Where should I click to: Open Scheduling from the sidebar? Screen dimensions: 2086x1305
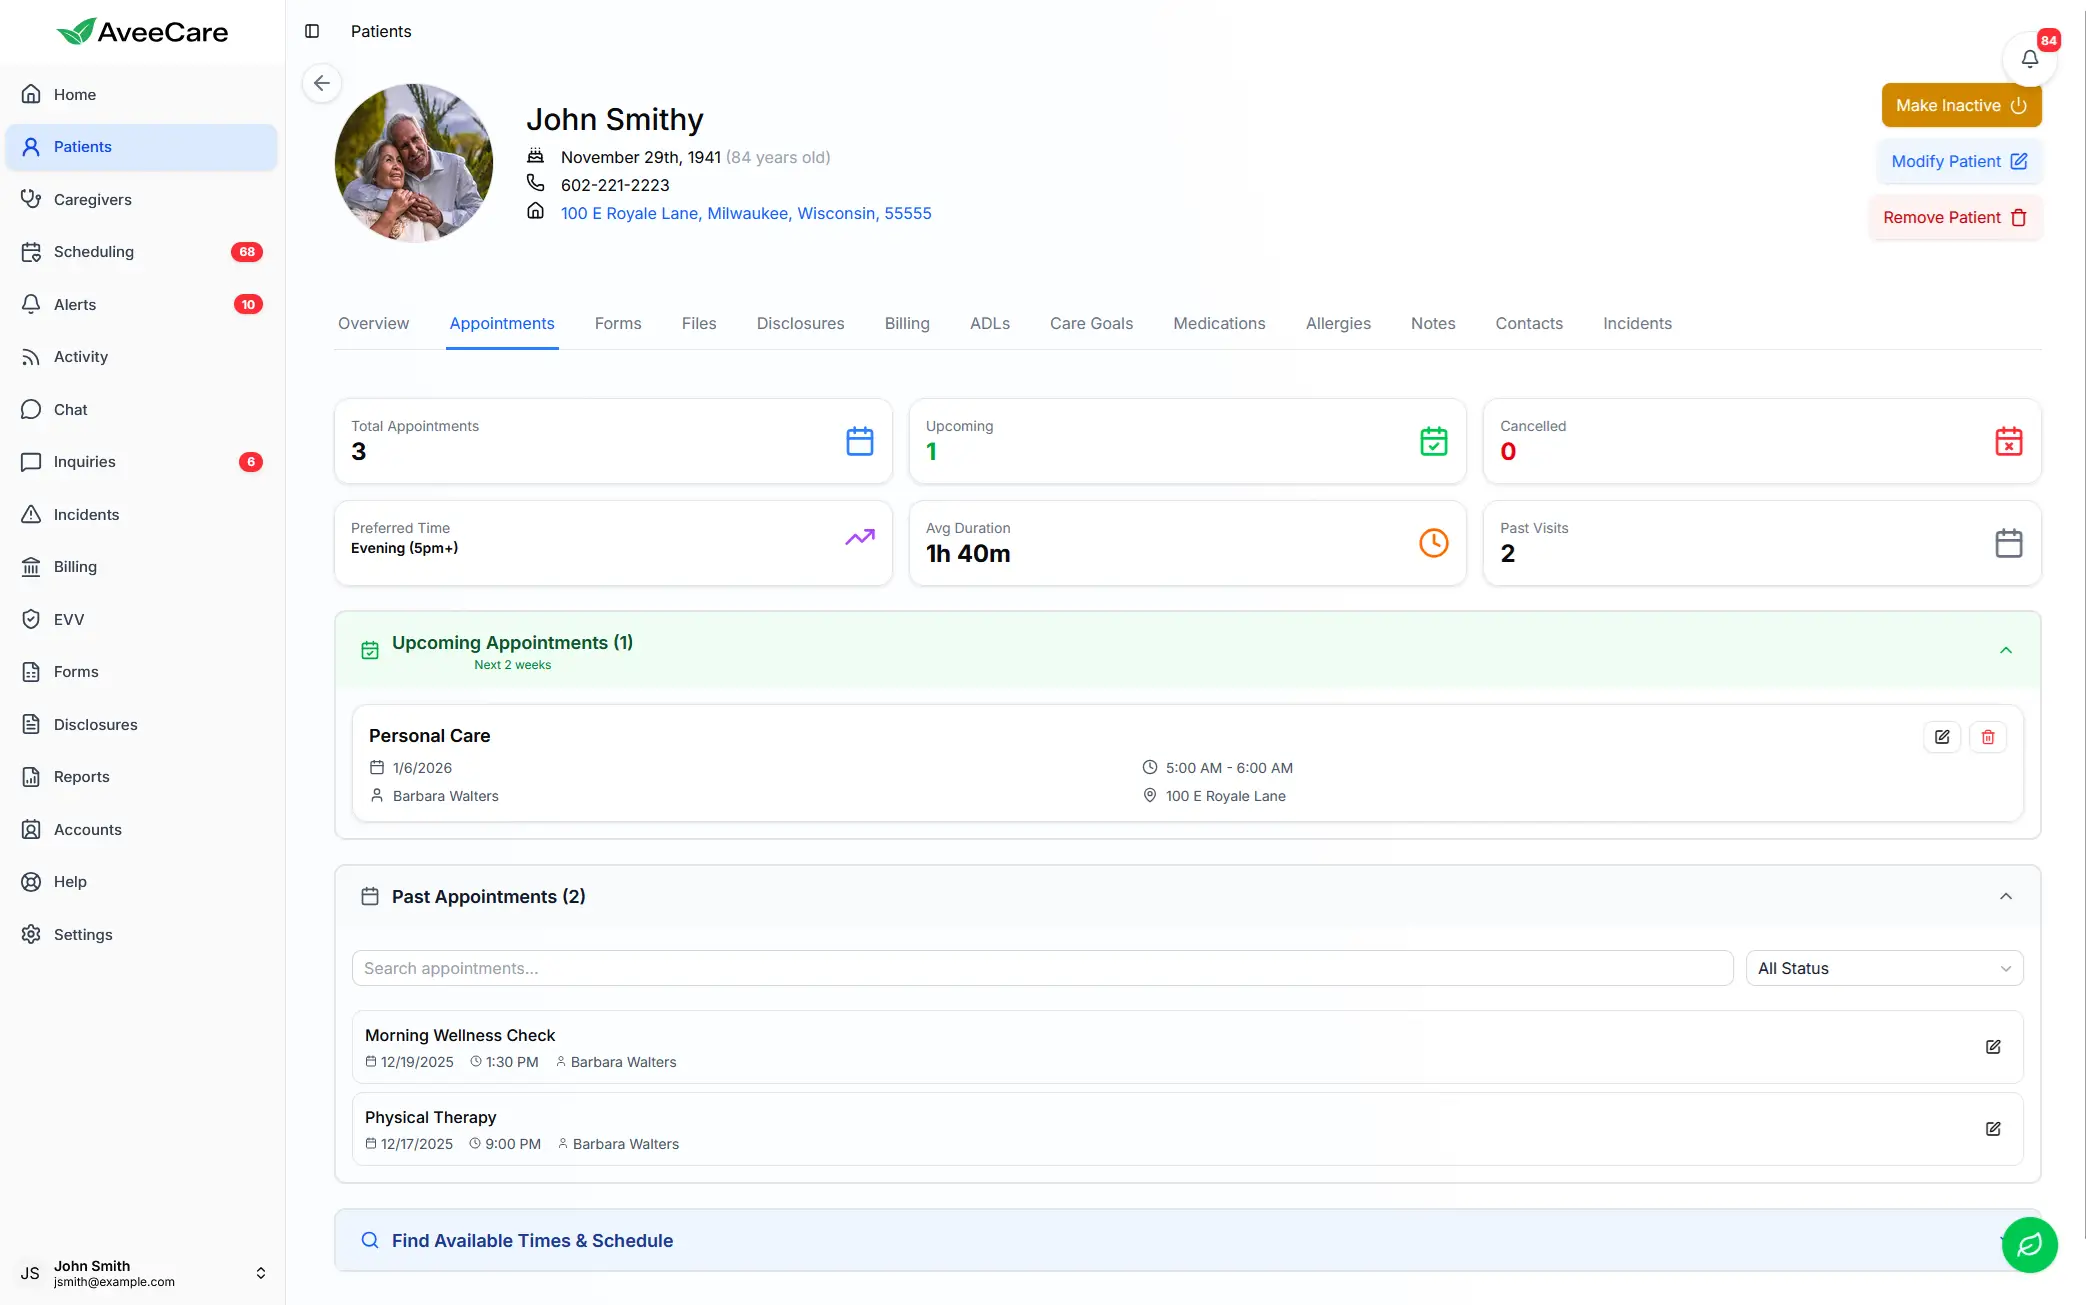(93, 251)
